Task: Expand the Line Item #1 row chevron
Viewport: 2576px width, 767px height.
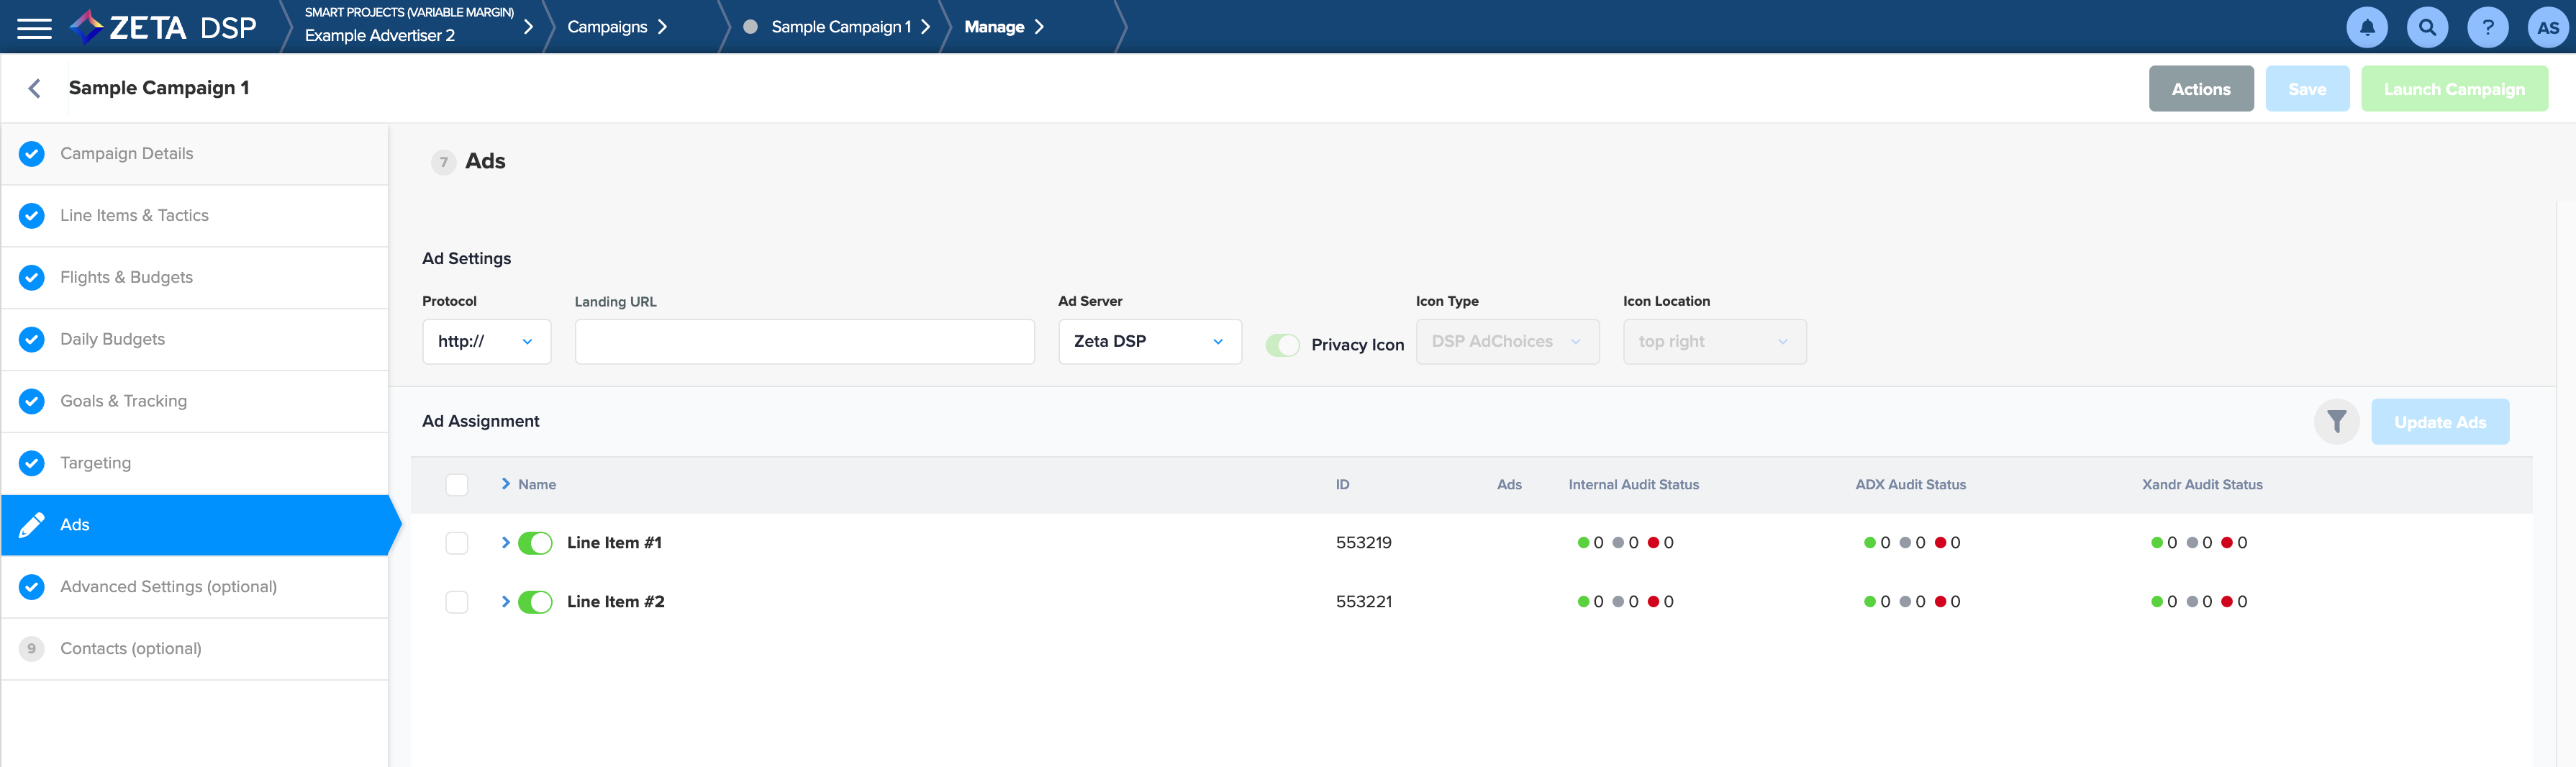Action: [x=506, y=543]
